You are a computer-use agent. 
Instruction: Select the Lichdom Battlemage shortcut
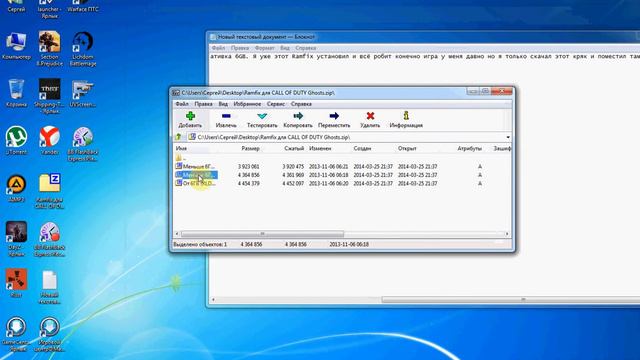(x=83, y=49)
